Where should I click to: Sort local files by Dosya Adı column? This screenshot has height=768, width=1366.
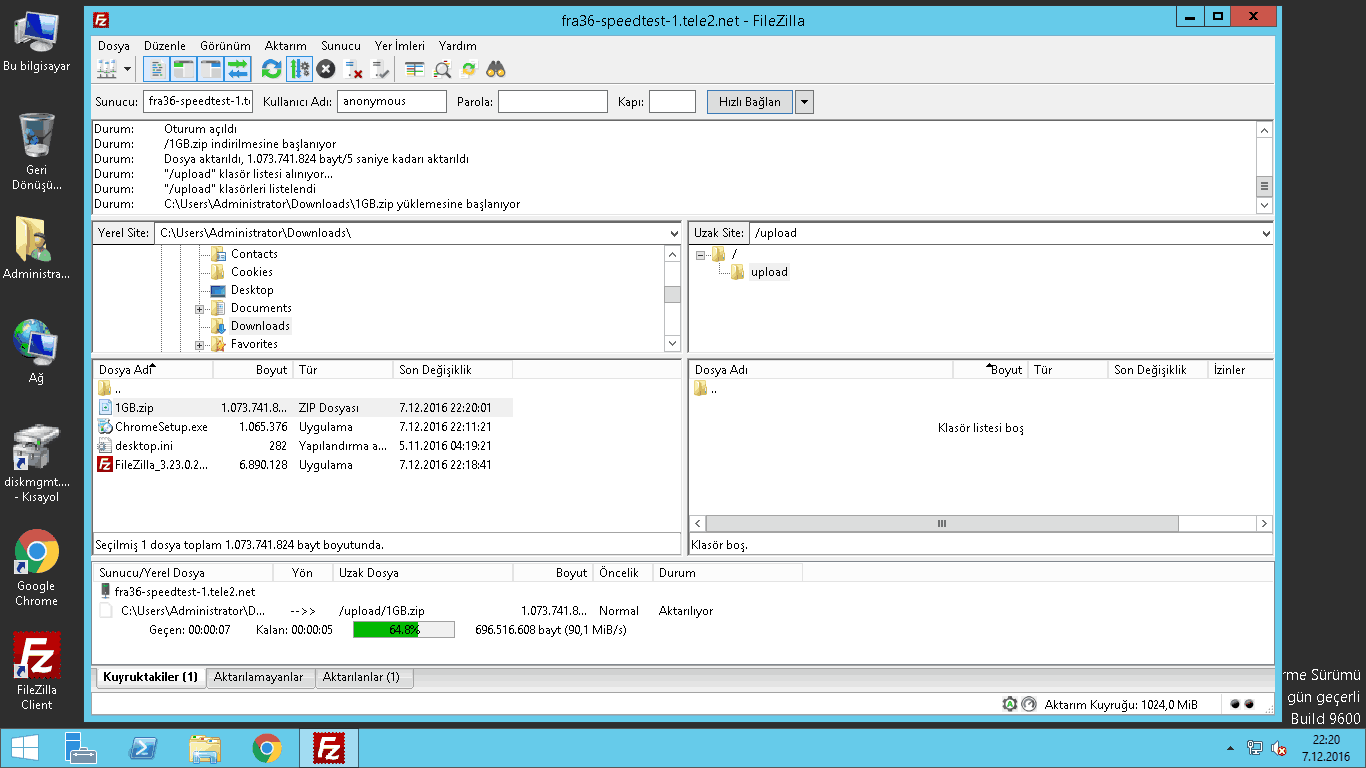click(x=153, y=370)
